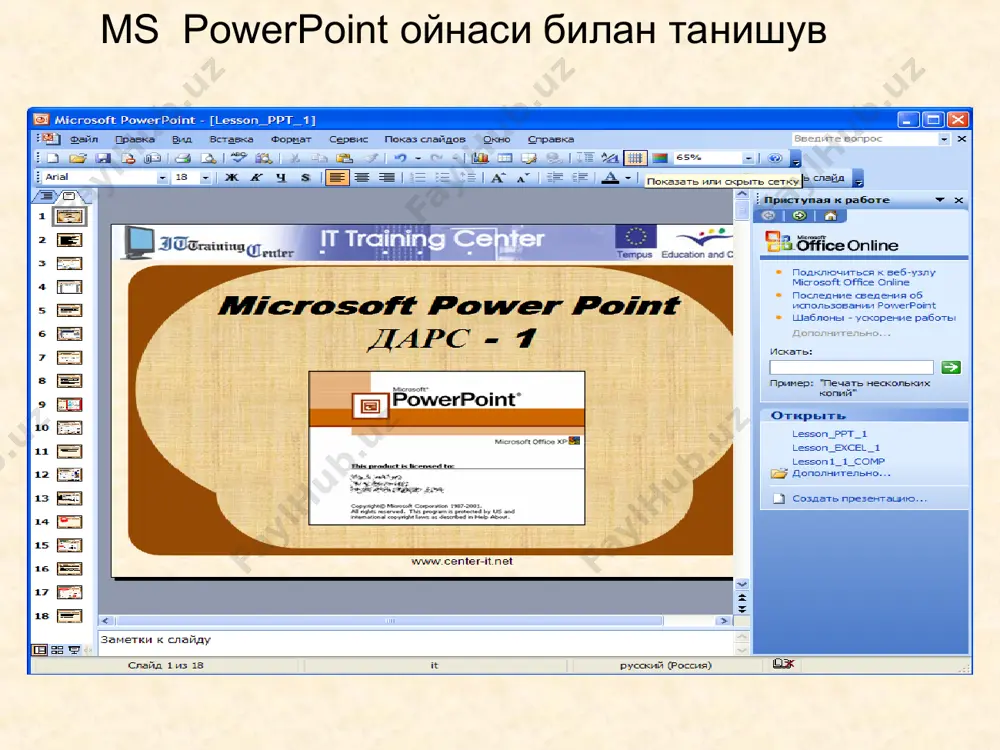Run the ABC spelling check icon

click(239, 158)
